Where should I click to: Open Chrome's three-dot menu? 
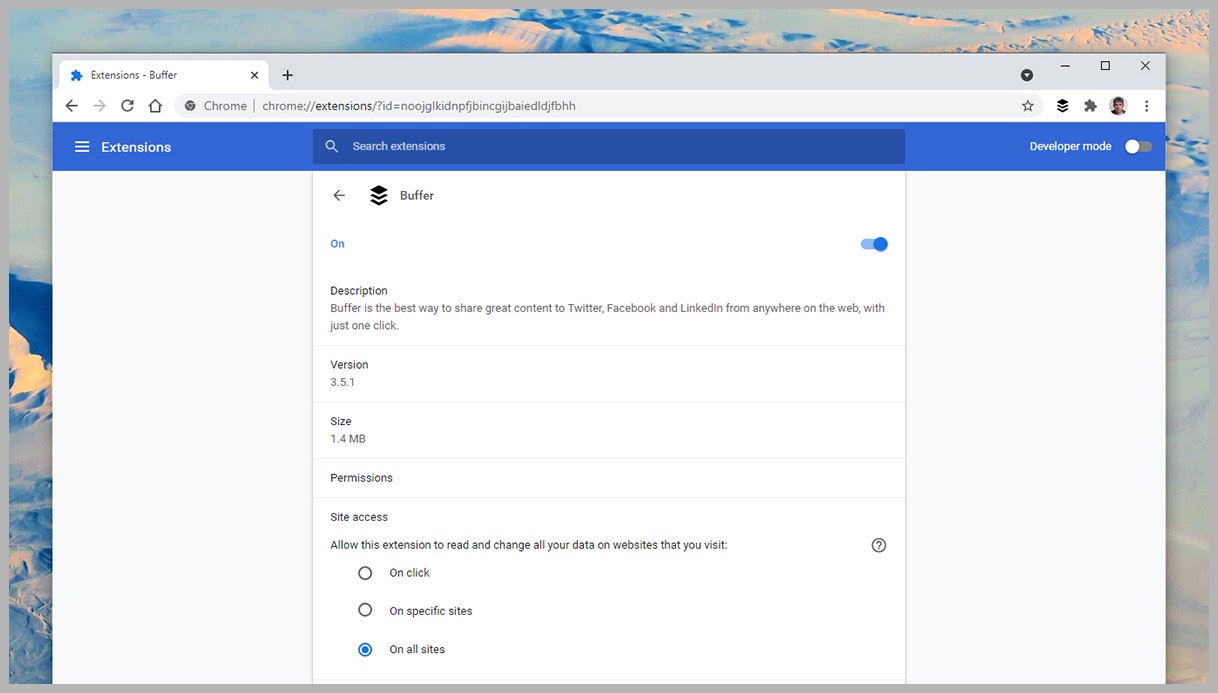click(x=1146, y=106)
